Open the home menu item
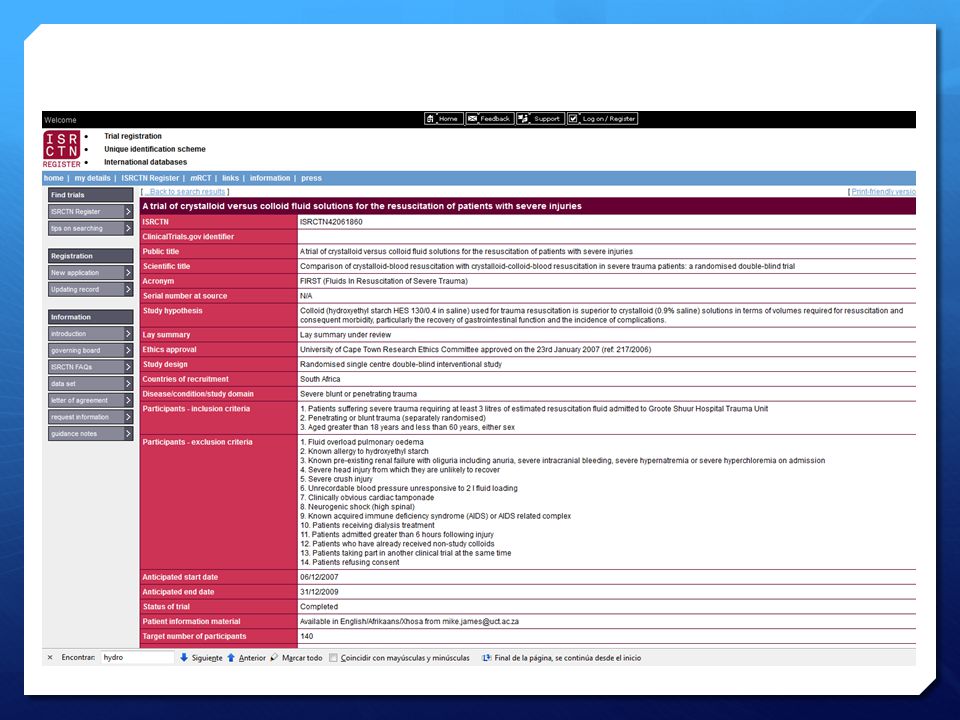Screen dimensions: 960x720 click(53, 178)
